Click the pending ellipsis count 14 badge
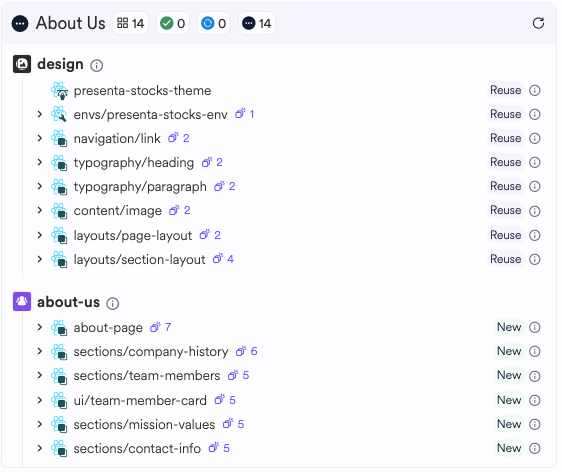The height and width of the screenshot is (472, 562). 257,24
